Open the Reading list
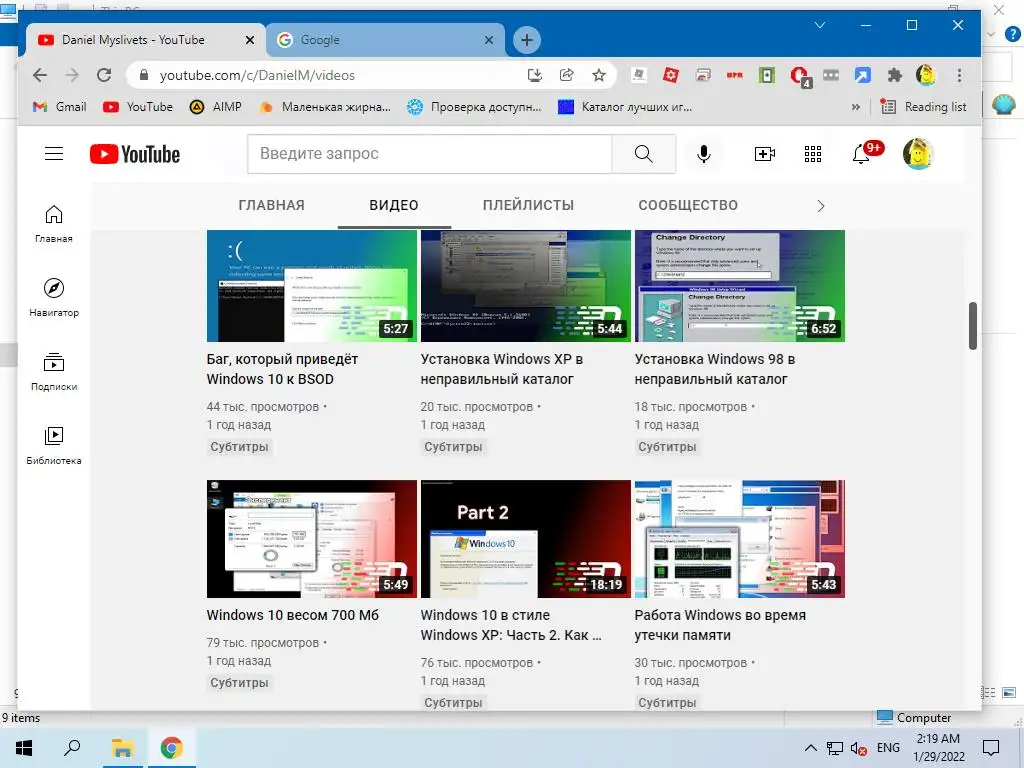Viewport: 1024px width, 768px height. coord(923,106)
